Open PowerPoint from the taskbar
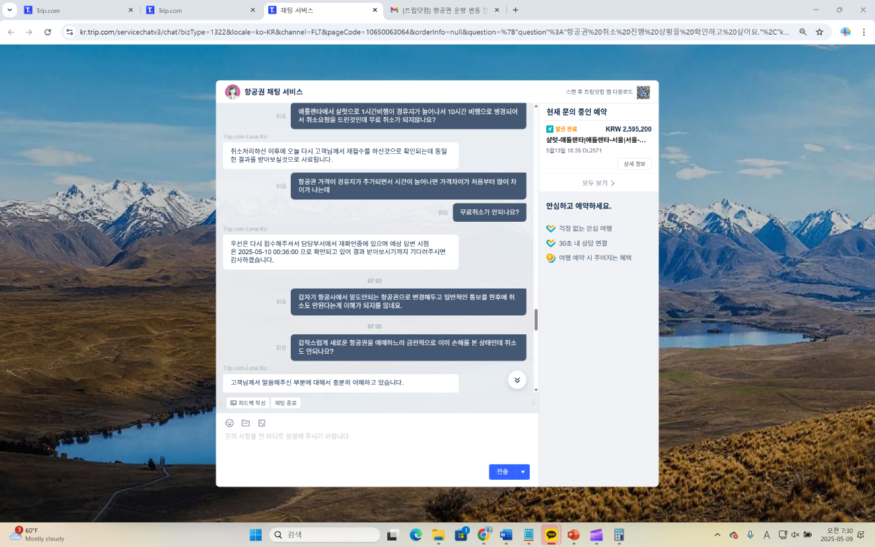The height and width of the screenshot is (547, 875). 573,535
